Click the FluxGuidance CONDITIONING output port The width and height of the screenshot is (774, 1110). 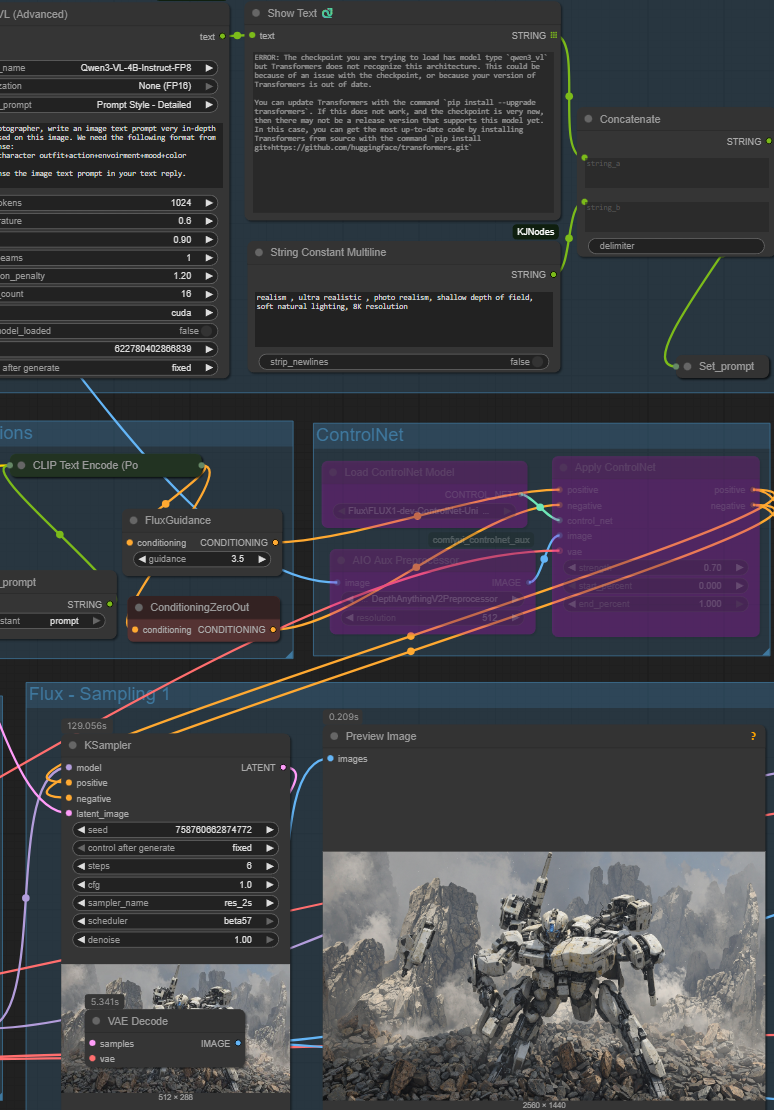tap(275, 543)
